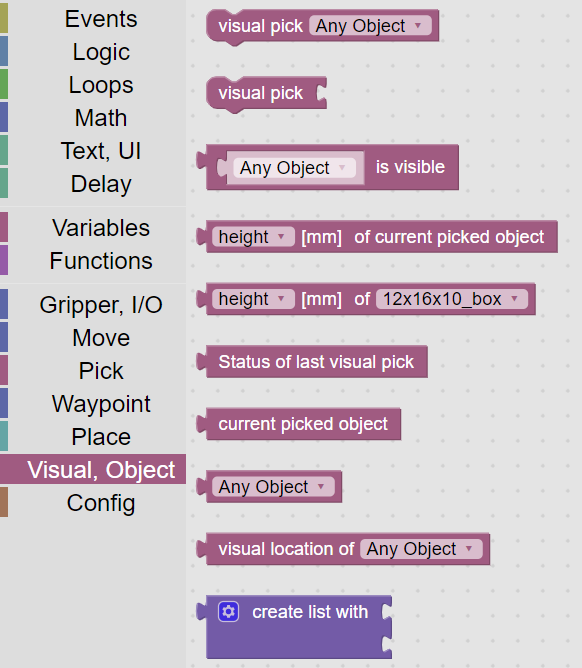The width and height of the screenshot is (582, 668).
Task: Open the 12x16x10_box object dropdown
Action: point(452,299)
